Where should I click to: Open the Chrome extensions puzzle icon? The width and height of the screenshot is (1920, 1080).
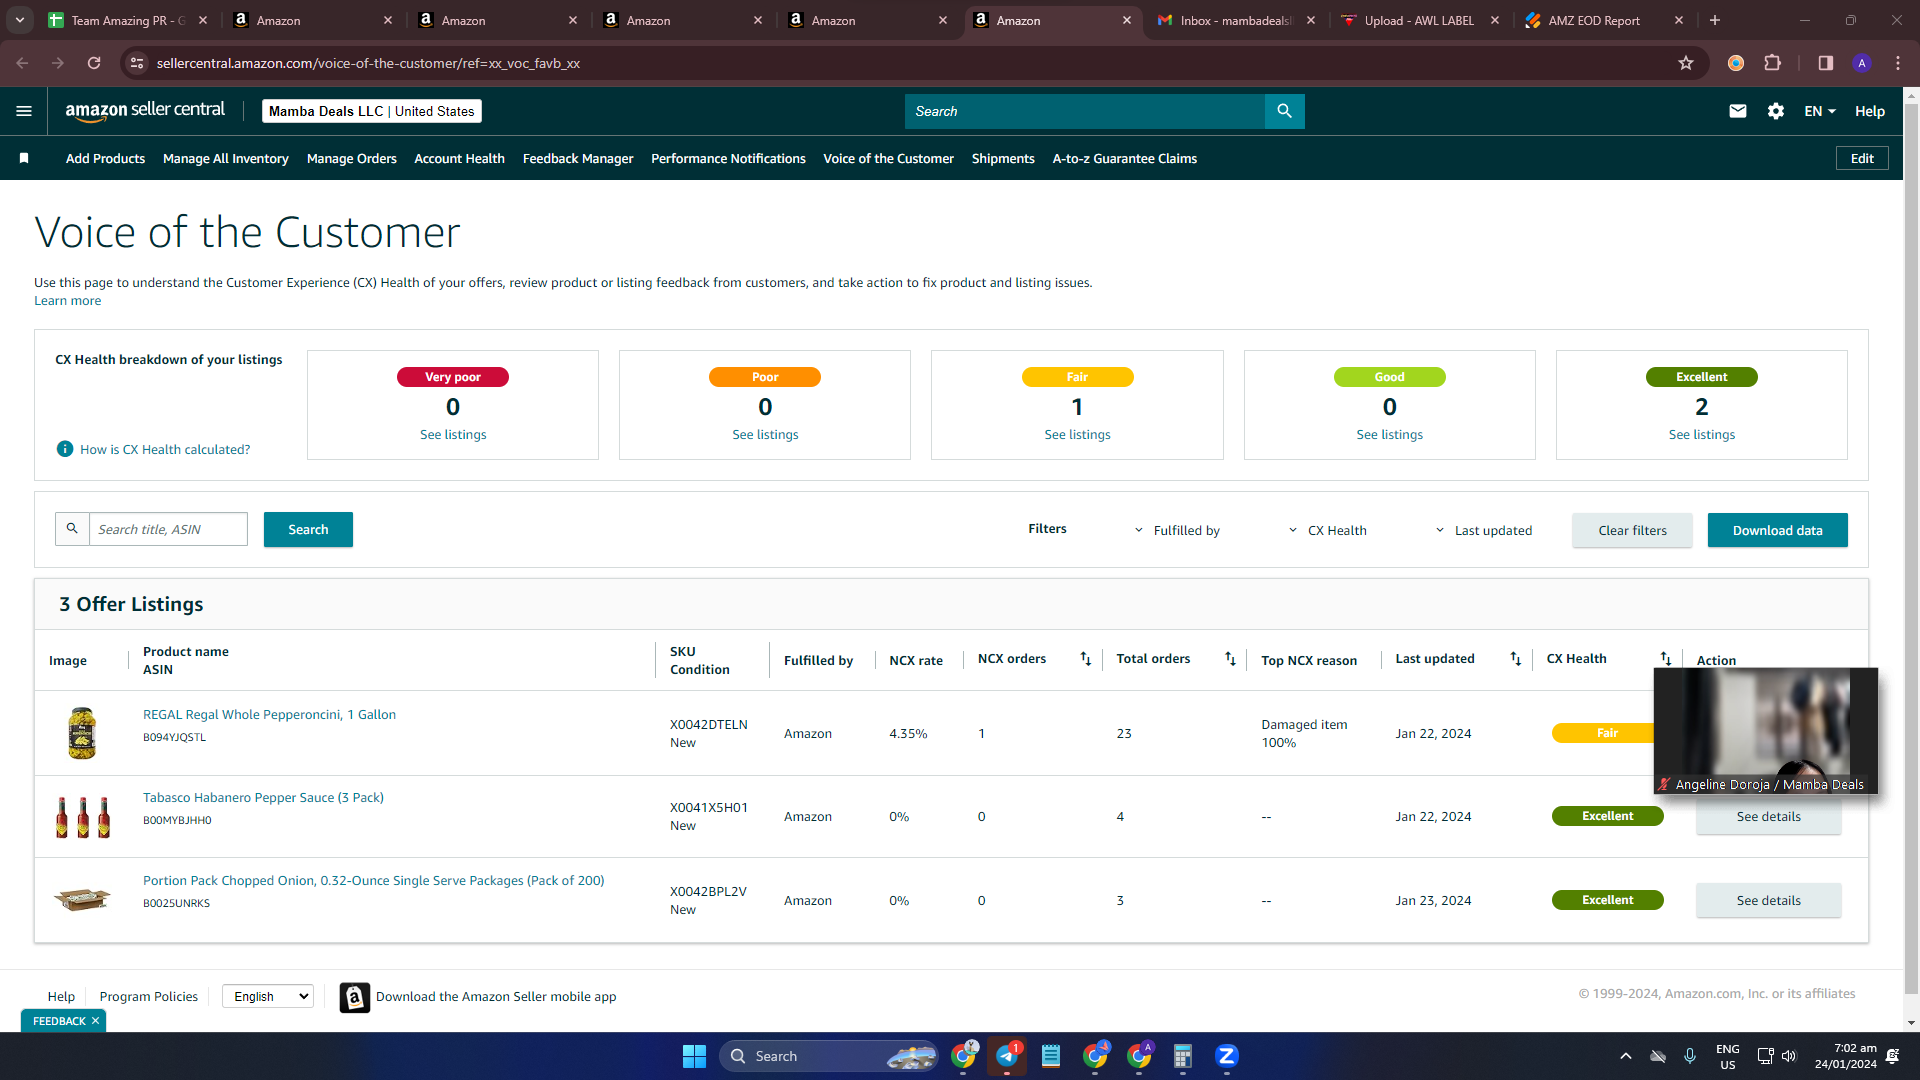click(x=1773, y=63)
